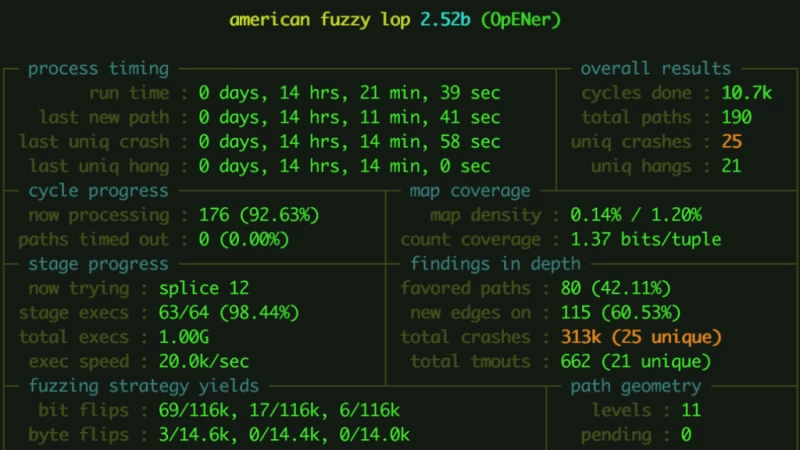Click the orange uniq crashes value 25
Viewport: 800px width, 450px height.
click(732, 142)
